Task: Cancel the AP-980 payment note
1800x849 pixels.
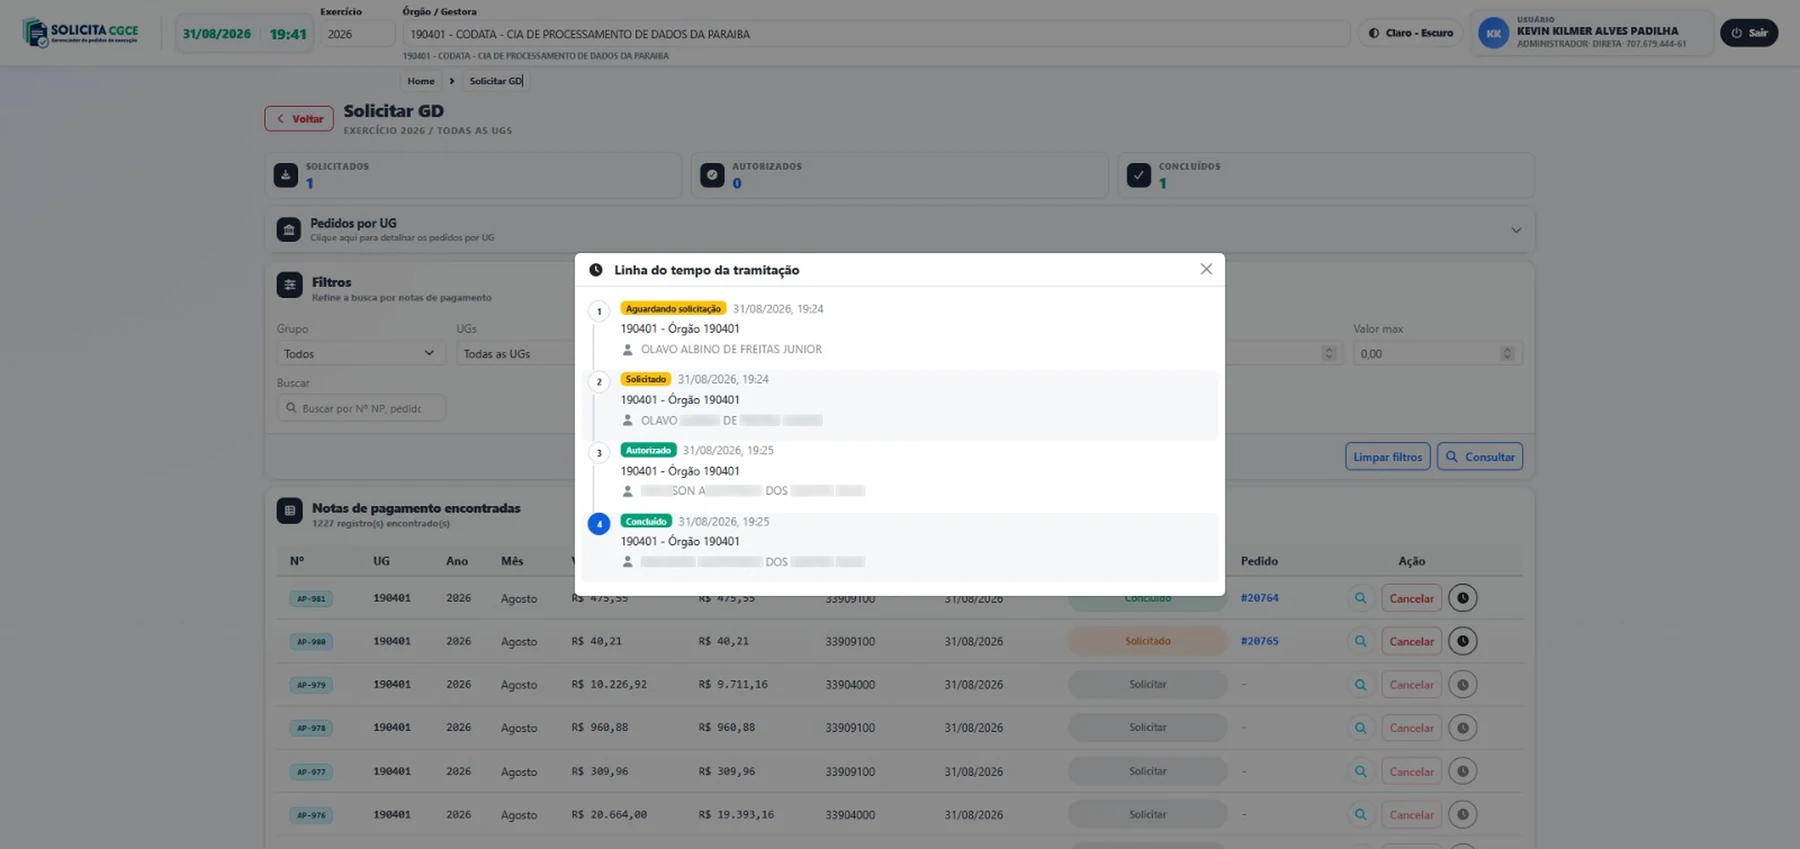Action: [1411, 642]
